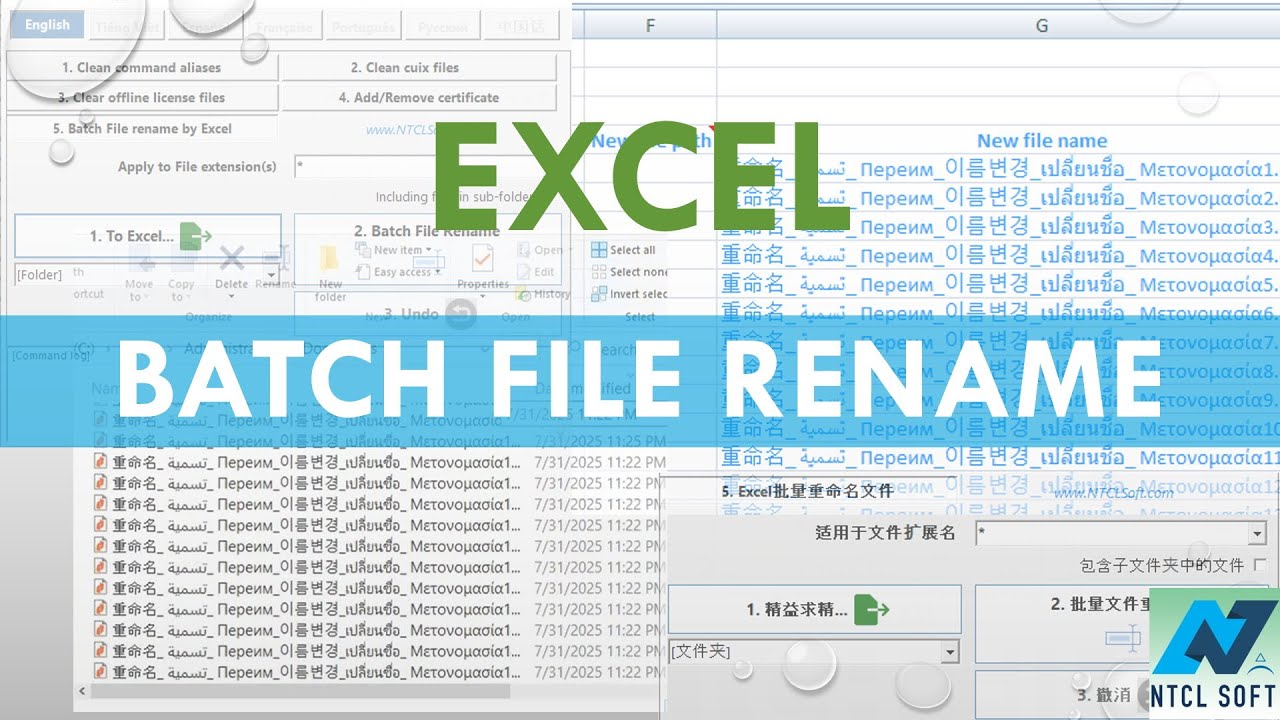
Task: Select Excel column F header
Action: point(650,26)
